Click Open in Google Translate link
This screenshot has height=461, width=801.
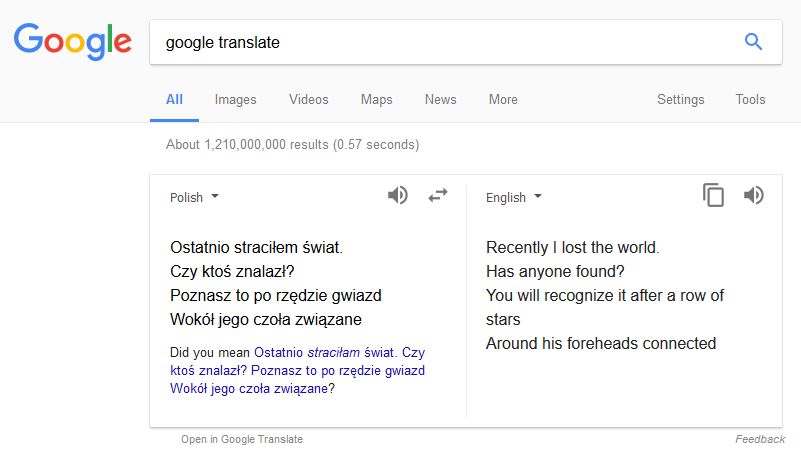(x=242, y=439)
